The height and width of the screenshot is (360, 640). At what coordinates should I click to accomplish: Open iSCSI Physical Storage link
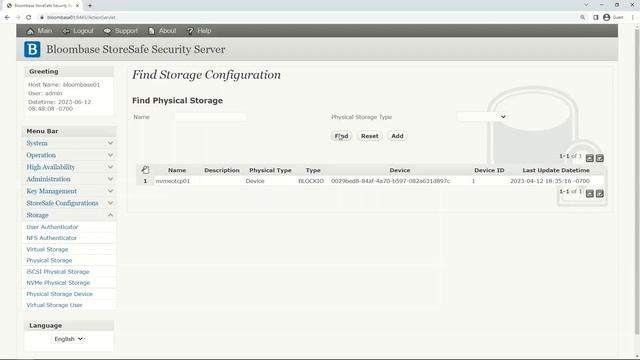tap(58, 272)
